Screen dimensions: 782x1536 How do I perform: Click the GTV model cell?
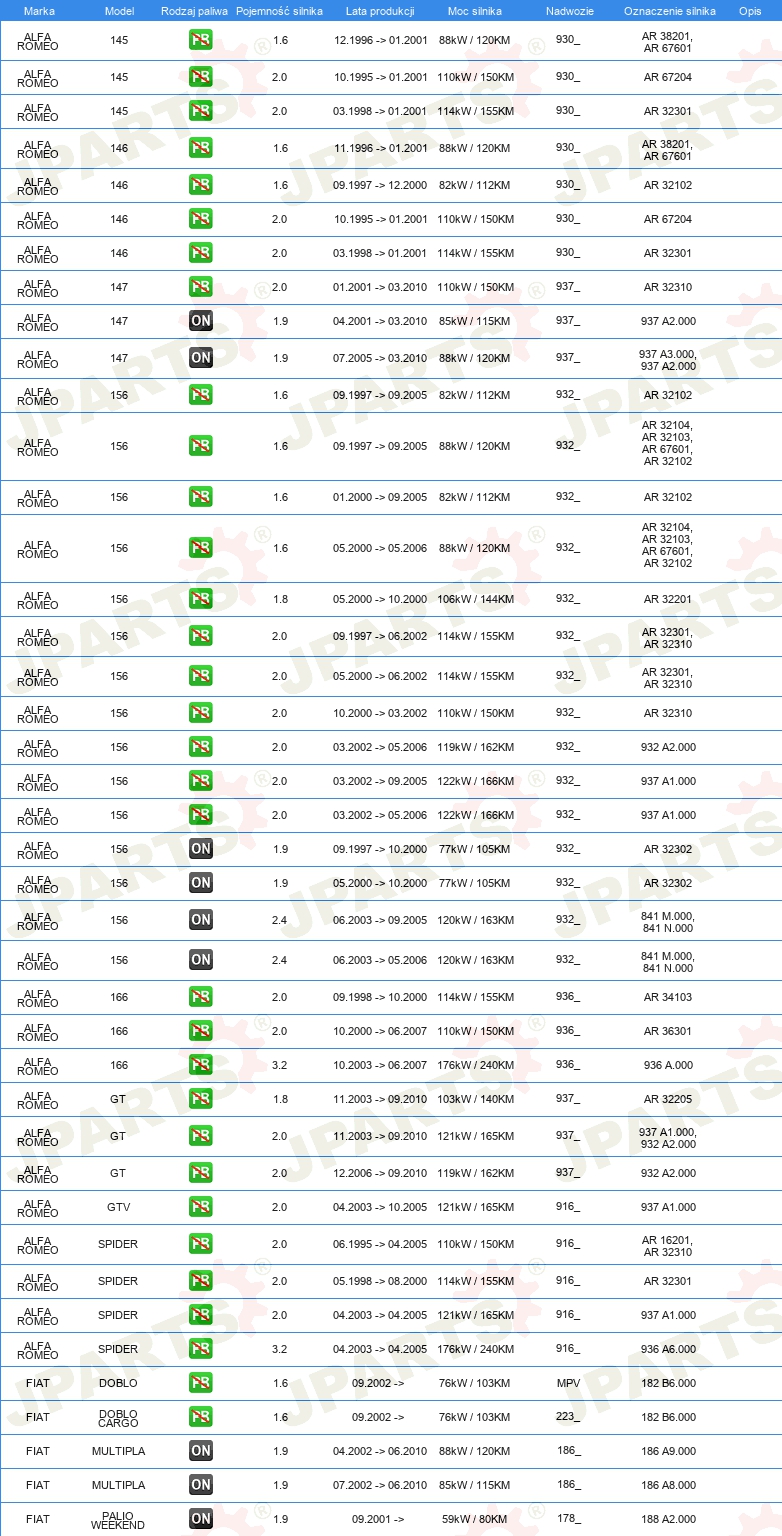coord(119,1207)
